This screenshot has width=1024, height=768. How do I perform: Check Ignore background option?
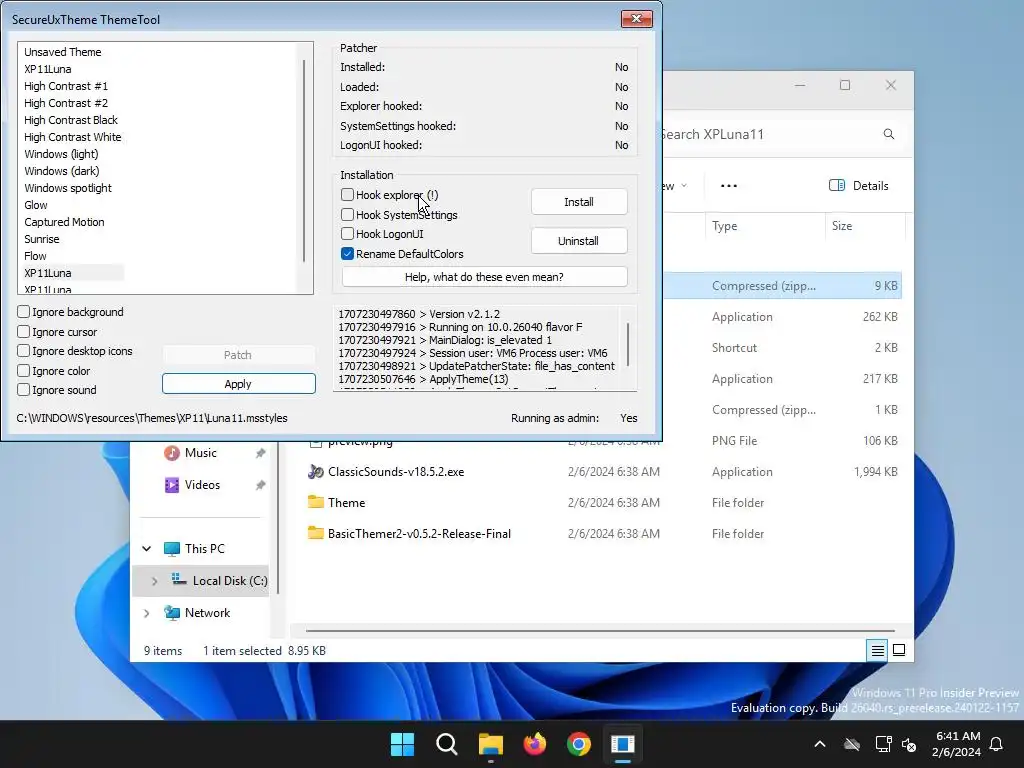click(x=24, y=312)
